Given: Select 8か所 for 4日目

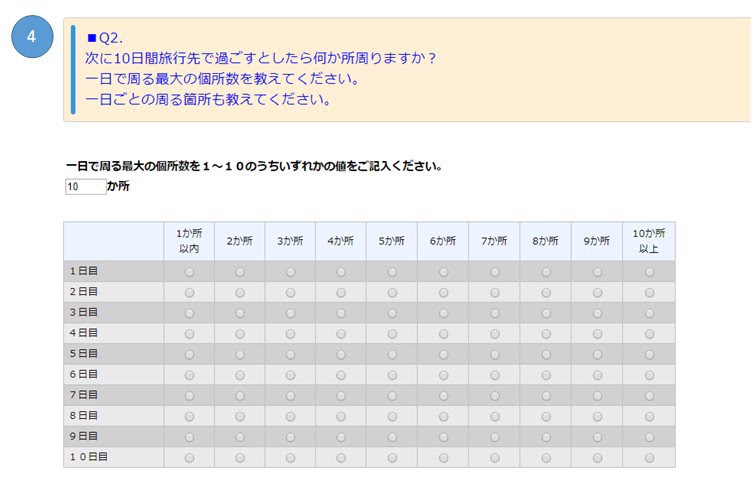Looking at the screenshot, I should click(546, 334).
